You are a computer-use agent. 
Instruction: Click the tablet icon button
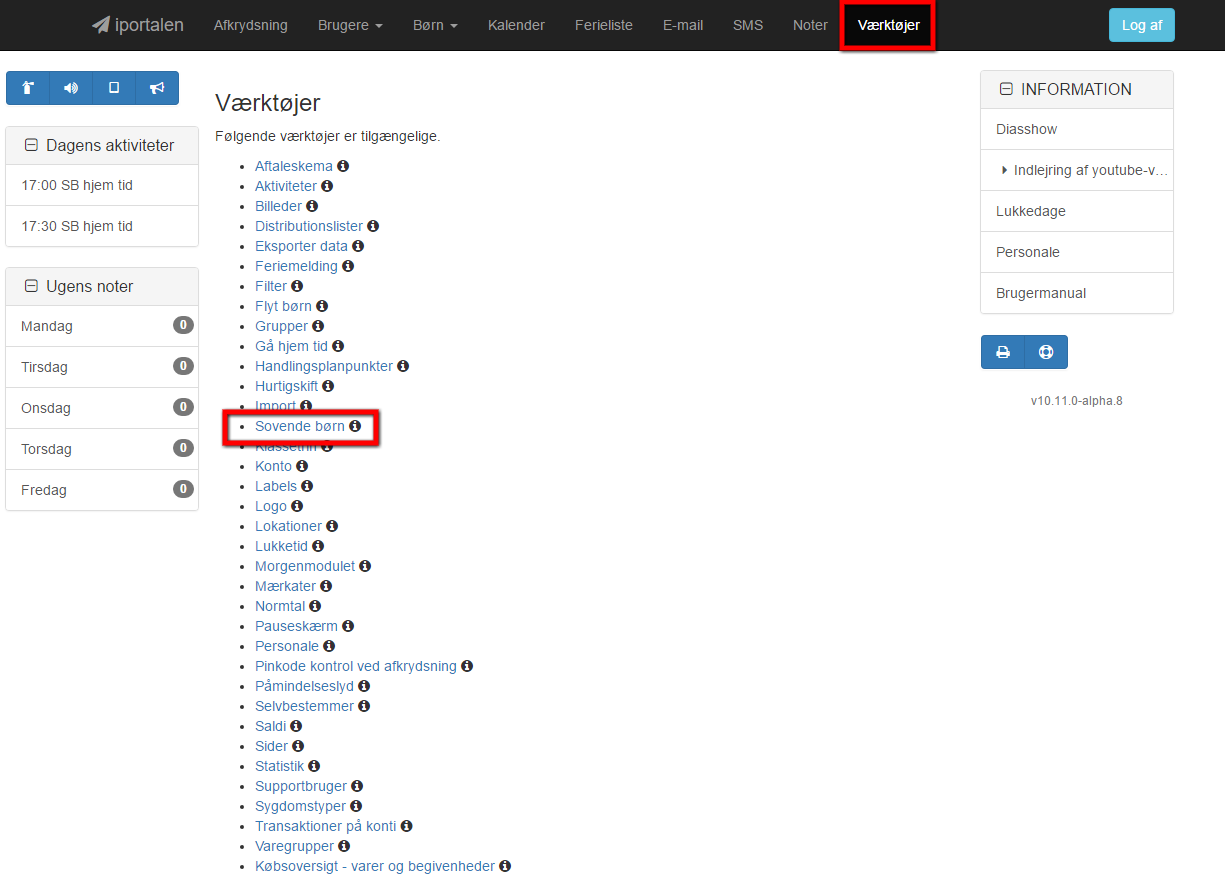tap(114, 88)
